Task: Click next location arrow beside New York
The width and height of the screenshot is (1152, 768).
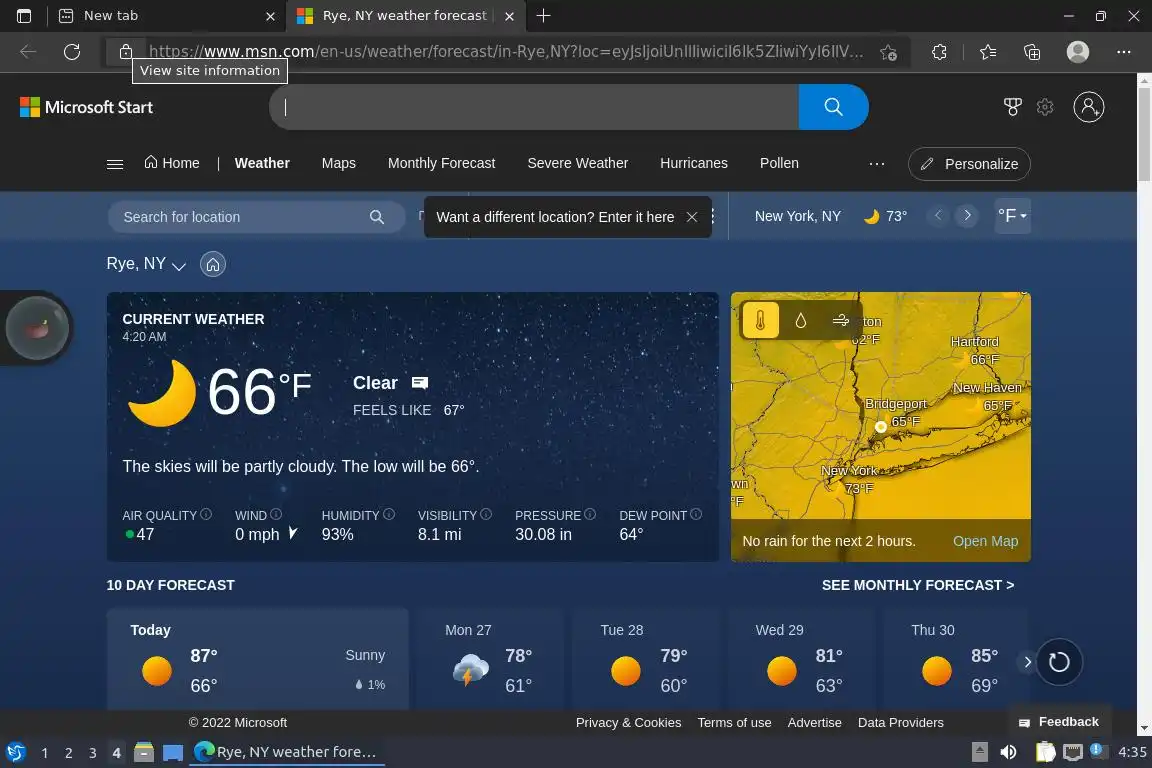Action: coord(967,216)
